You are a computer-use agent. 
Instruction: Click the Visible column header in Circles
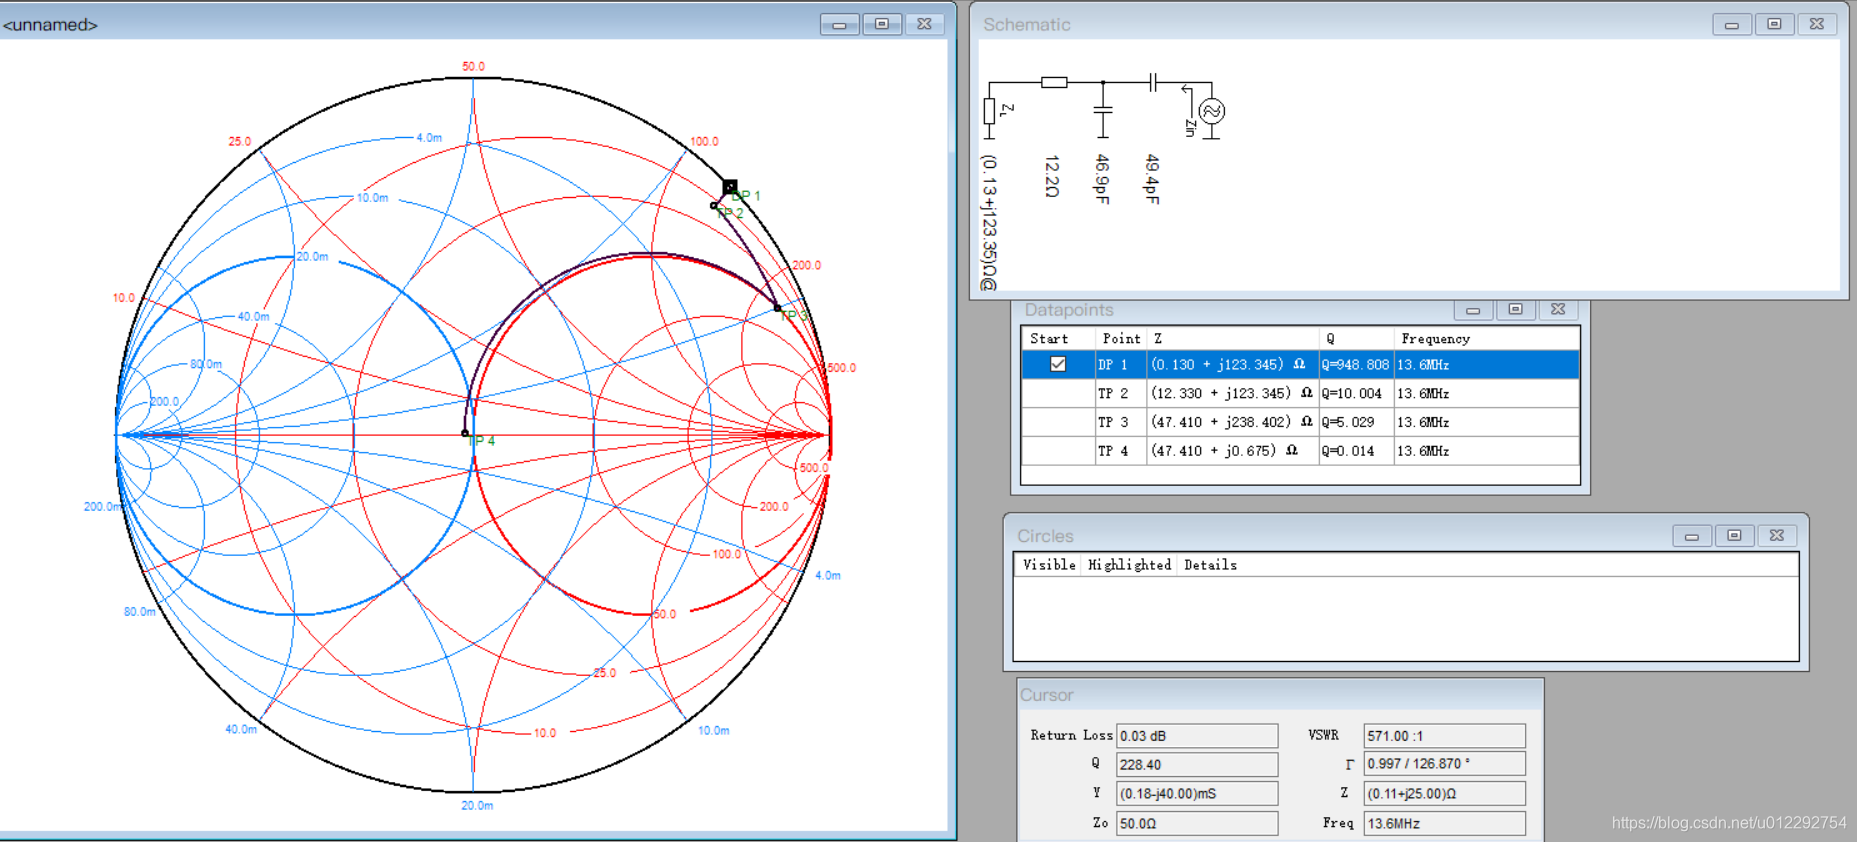[x=1049, y=565]
